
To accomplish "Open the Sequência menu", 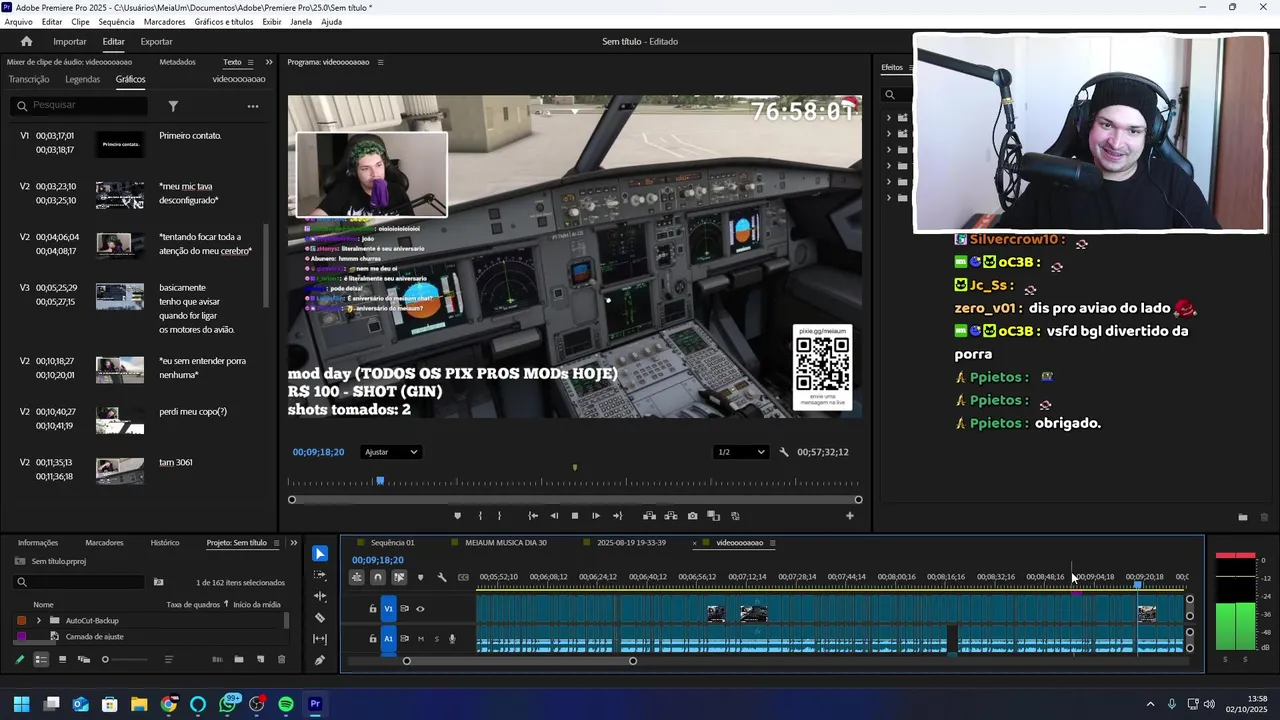I will pos(116,22).
